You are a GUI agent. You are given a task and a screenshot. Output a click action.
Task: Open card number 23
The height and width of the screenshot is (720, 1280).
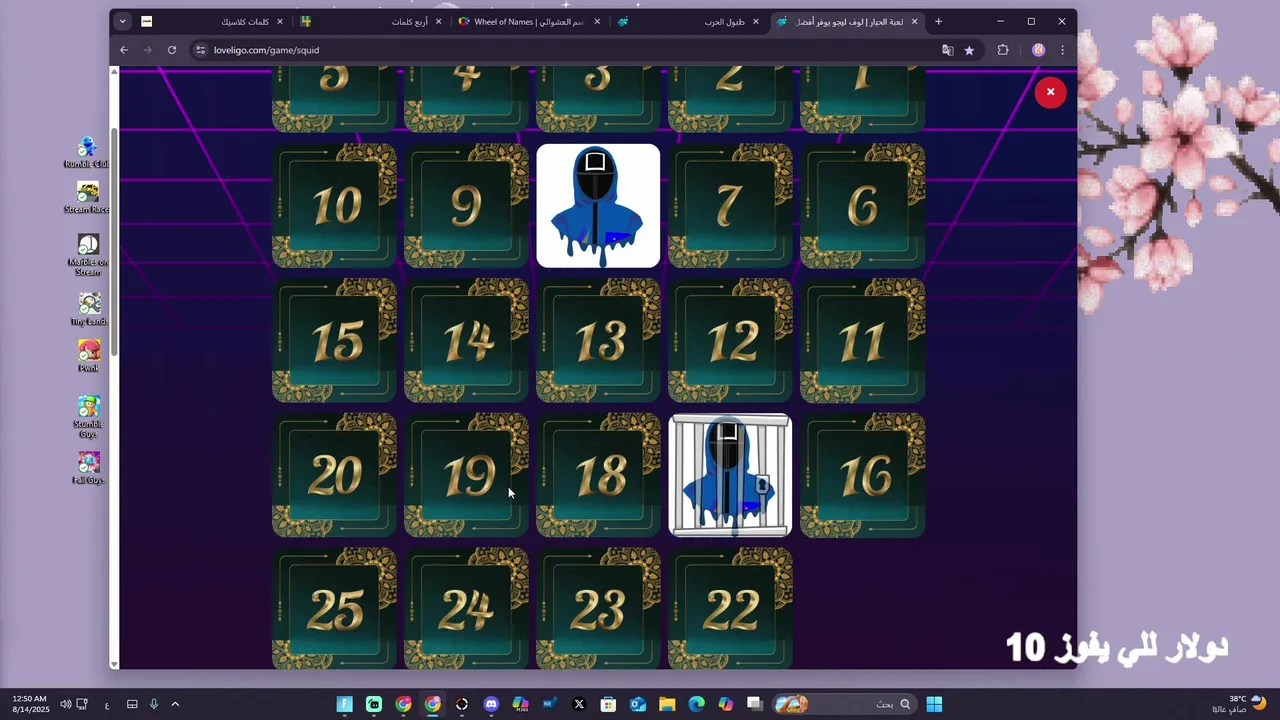pos(598,608)
